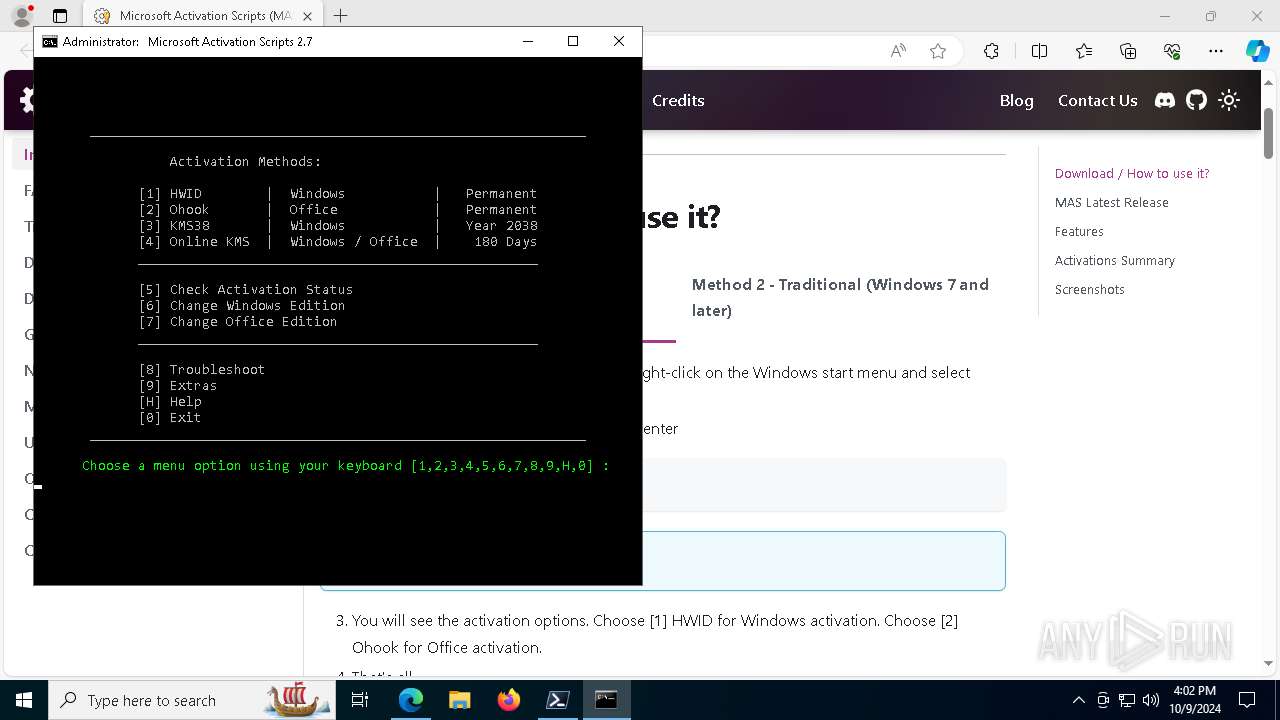Viewport: 1280px width, 720px height.
Task: Switch to cmd console taskbar icon
Action: 606,700
